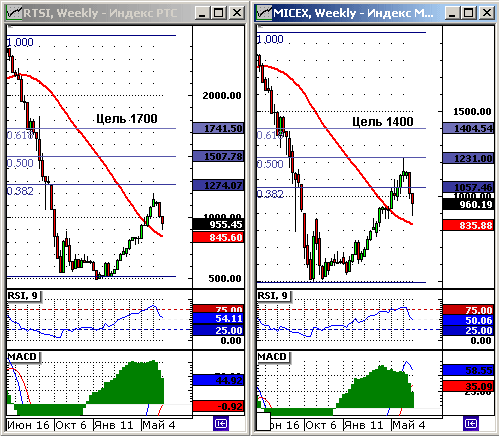Click the red 845.60 moving average tag

(x=218, y=237)
